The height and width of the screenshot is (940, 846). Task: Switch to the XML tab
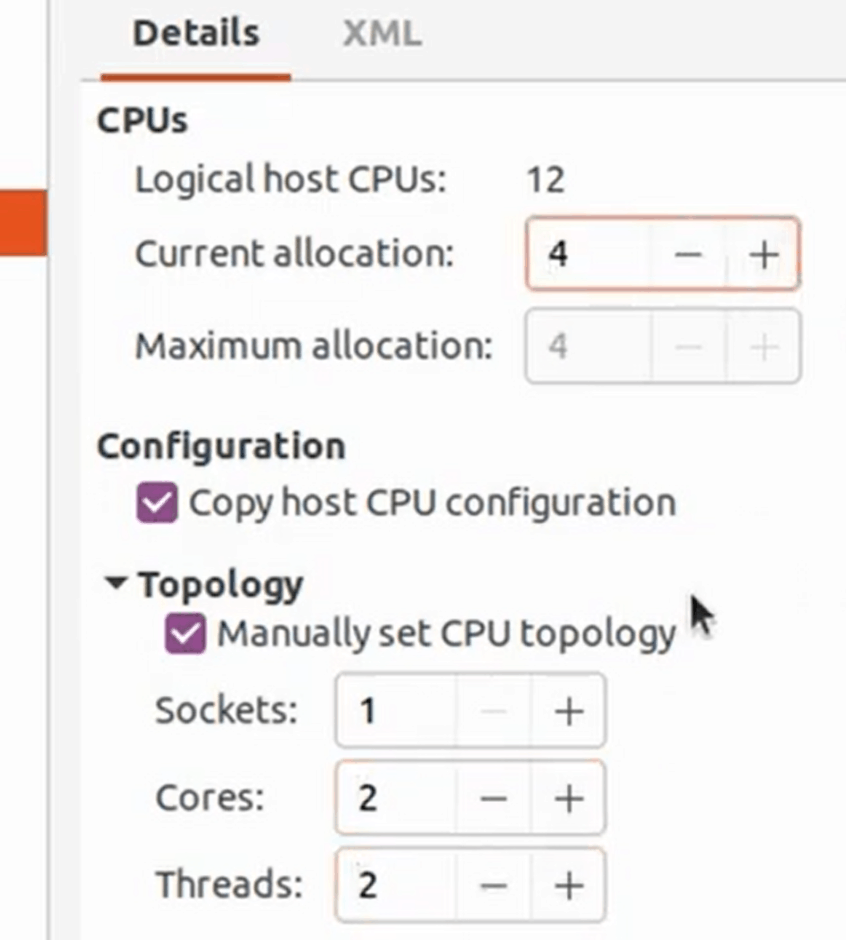click(x=381, y=33)
